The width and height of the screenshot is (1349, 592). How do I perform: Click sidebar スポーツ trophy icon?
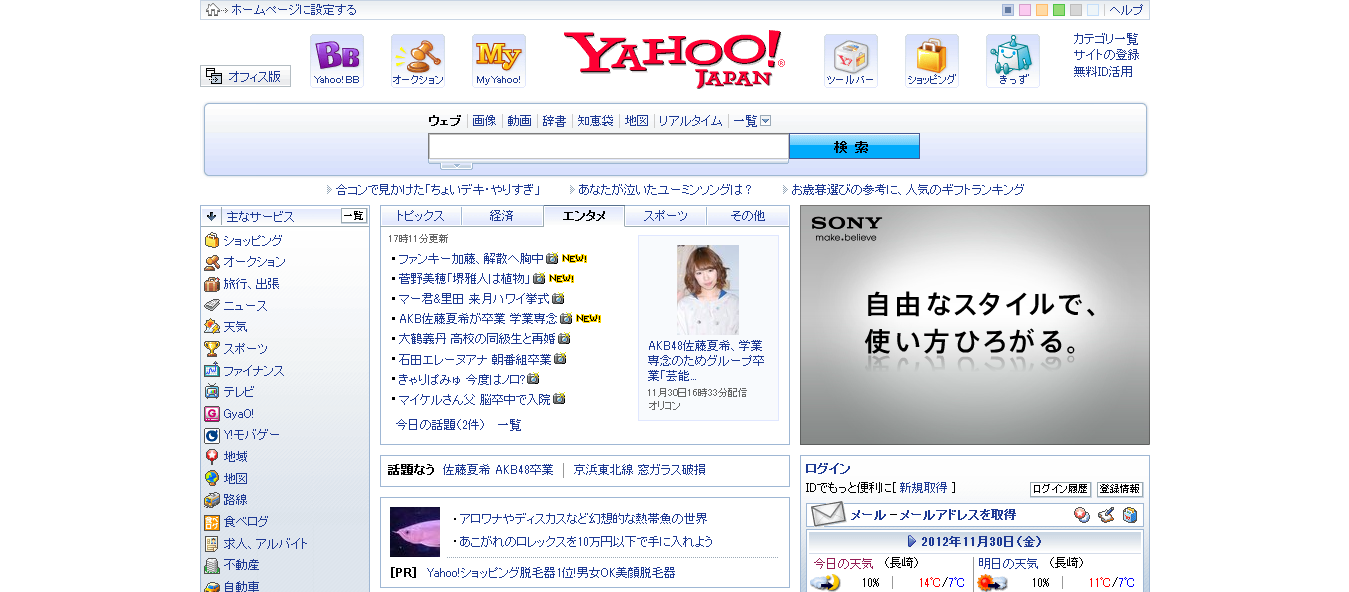(212, 349)
